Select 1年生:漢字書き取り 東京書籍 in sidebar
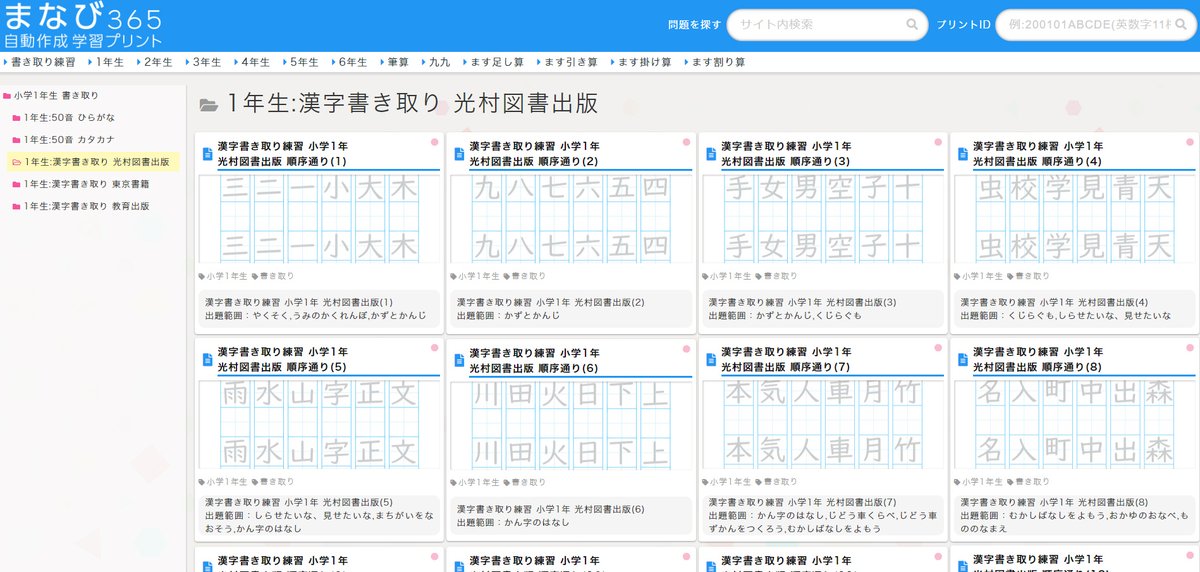Viewport: 1200px width, 572px height. click(x=87, y=184)
